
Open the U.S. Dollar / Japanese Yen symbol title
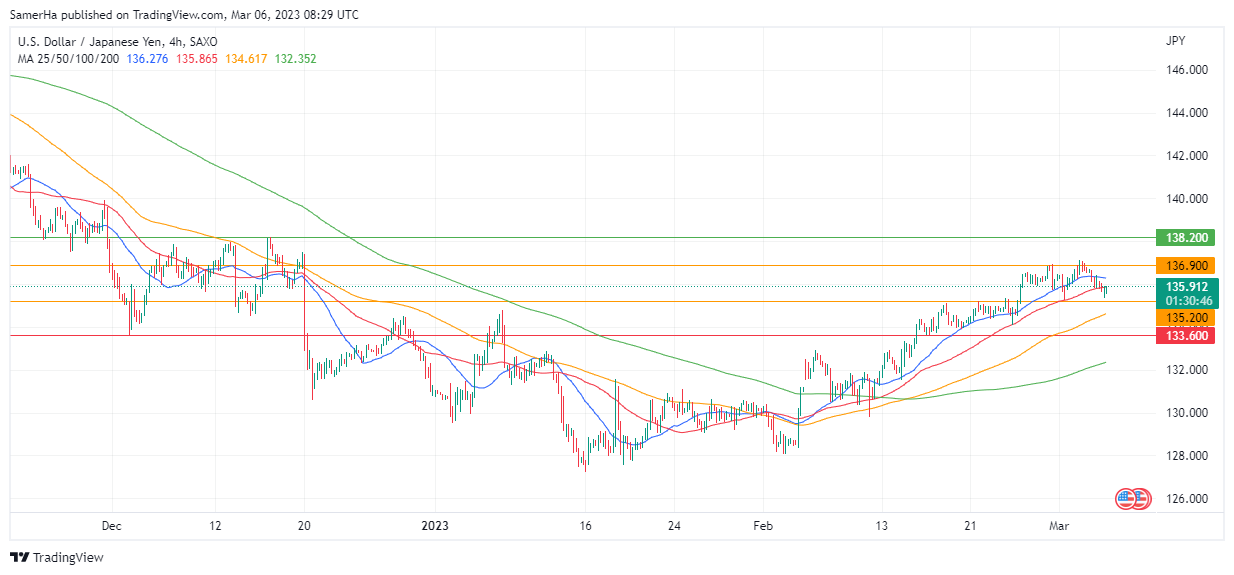coord(117,42)
